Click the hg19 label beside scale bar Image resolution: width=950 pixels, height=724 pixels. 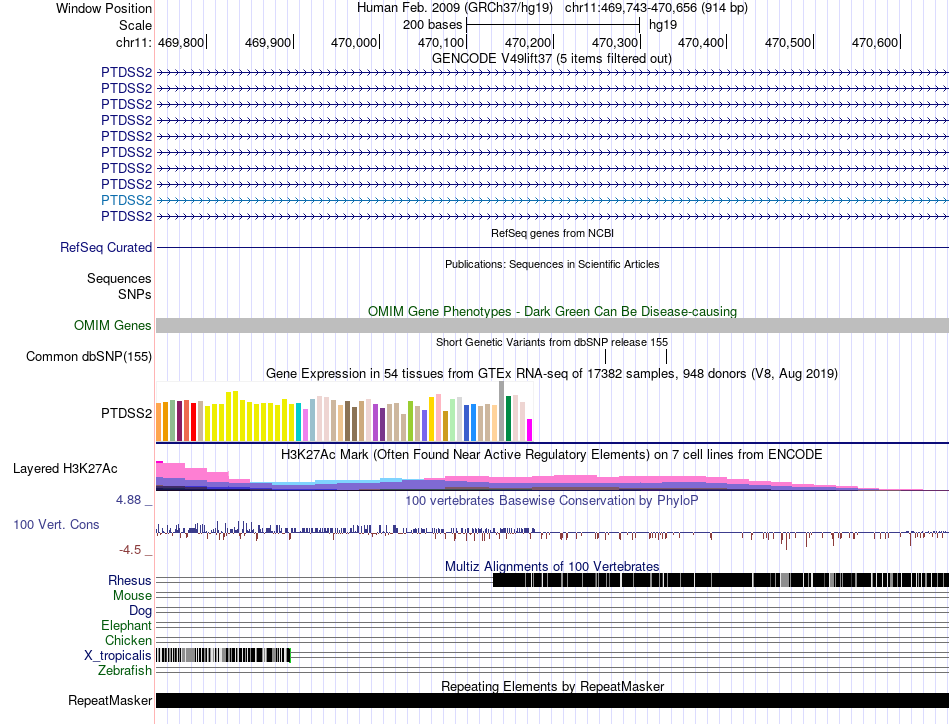(x=663, y=25)
